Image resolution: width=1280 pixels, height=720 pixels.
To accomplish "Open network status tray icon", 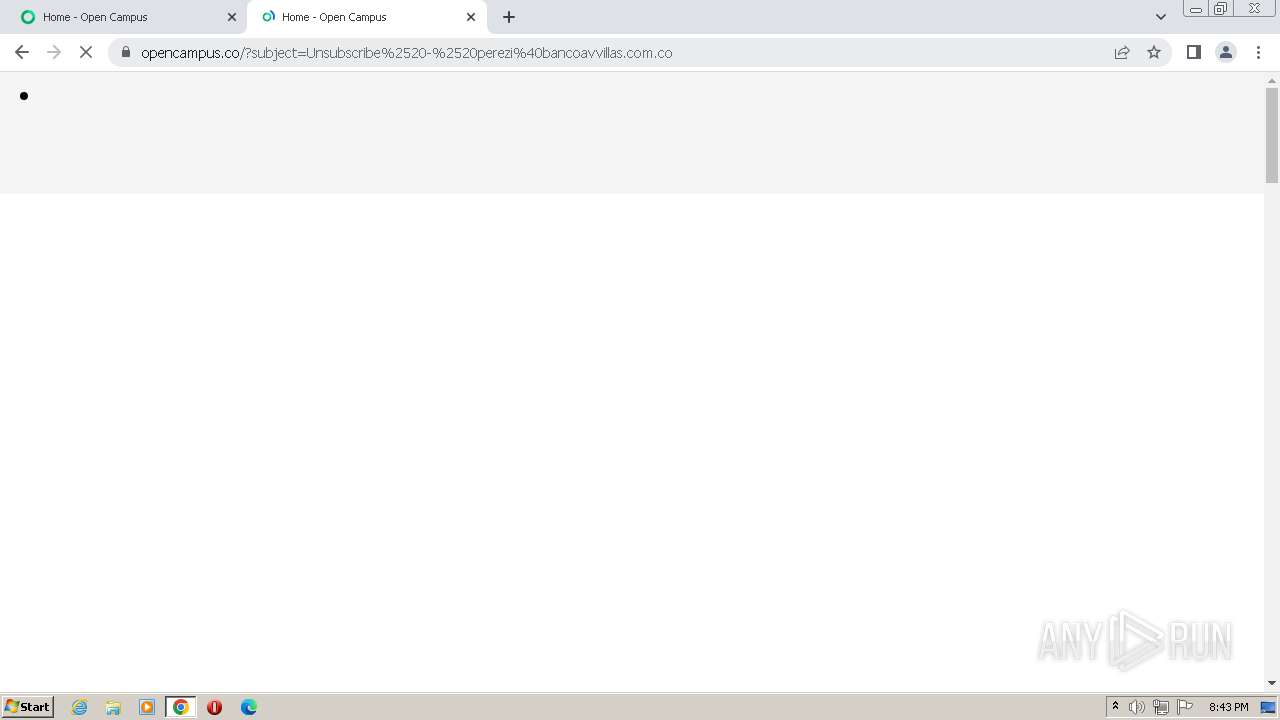I will click(1161, 707).
